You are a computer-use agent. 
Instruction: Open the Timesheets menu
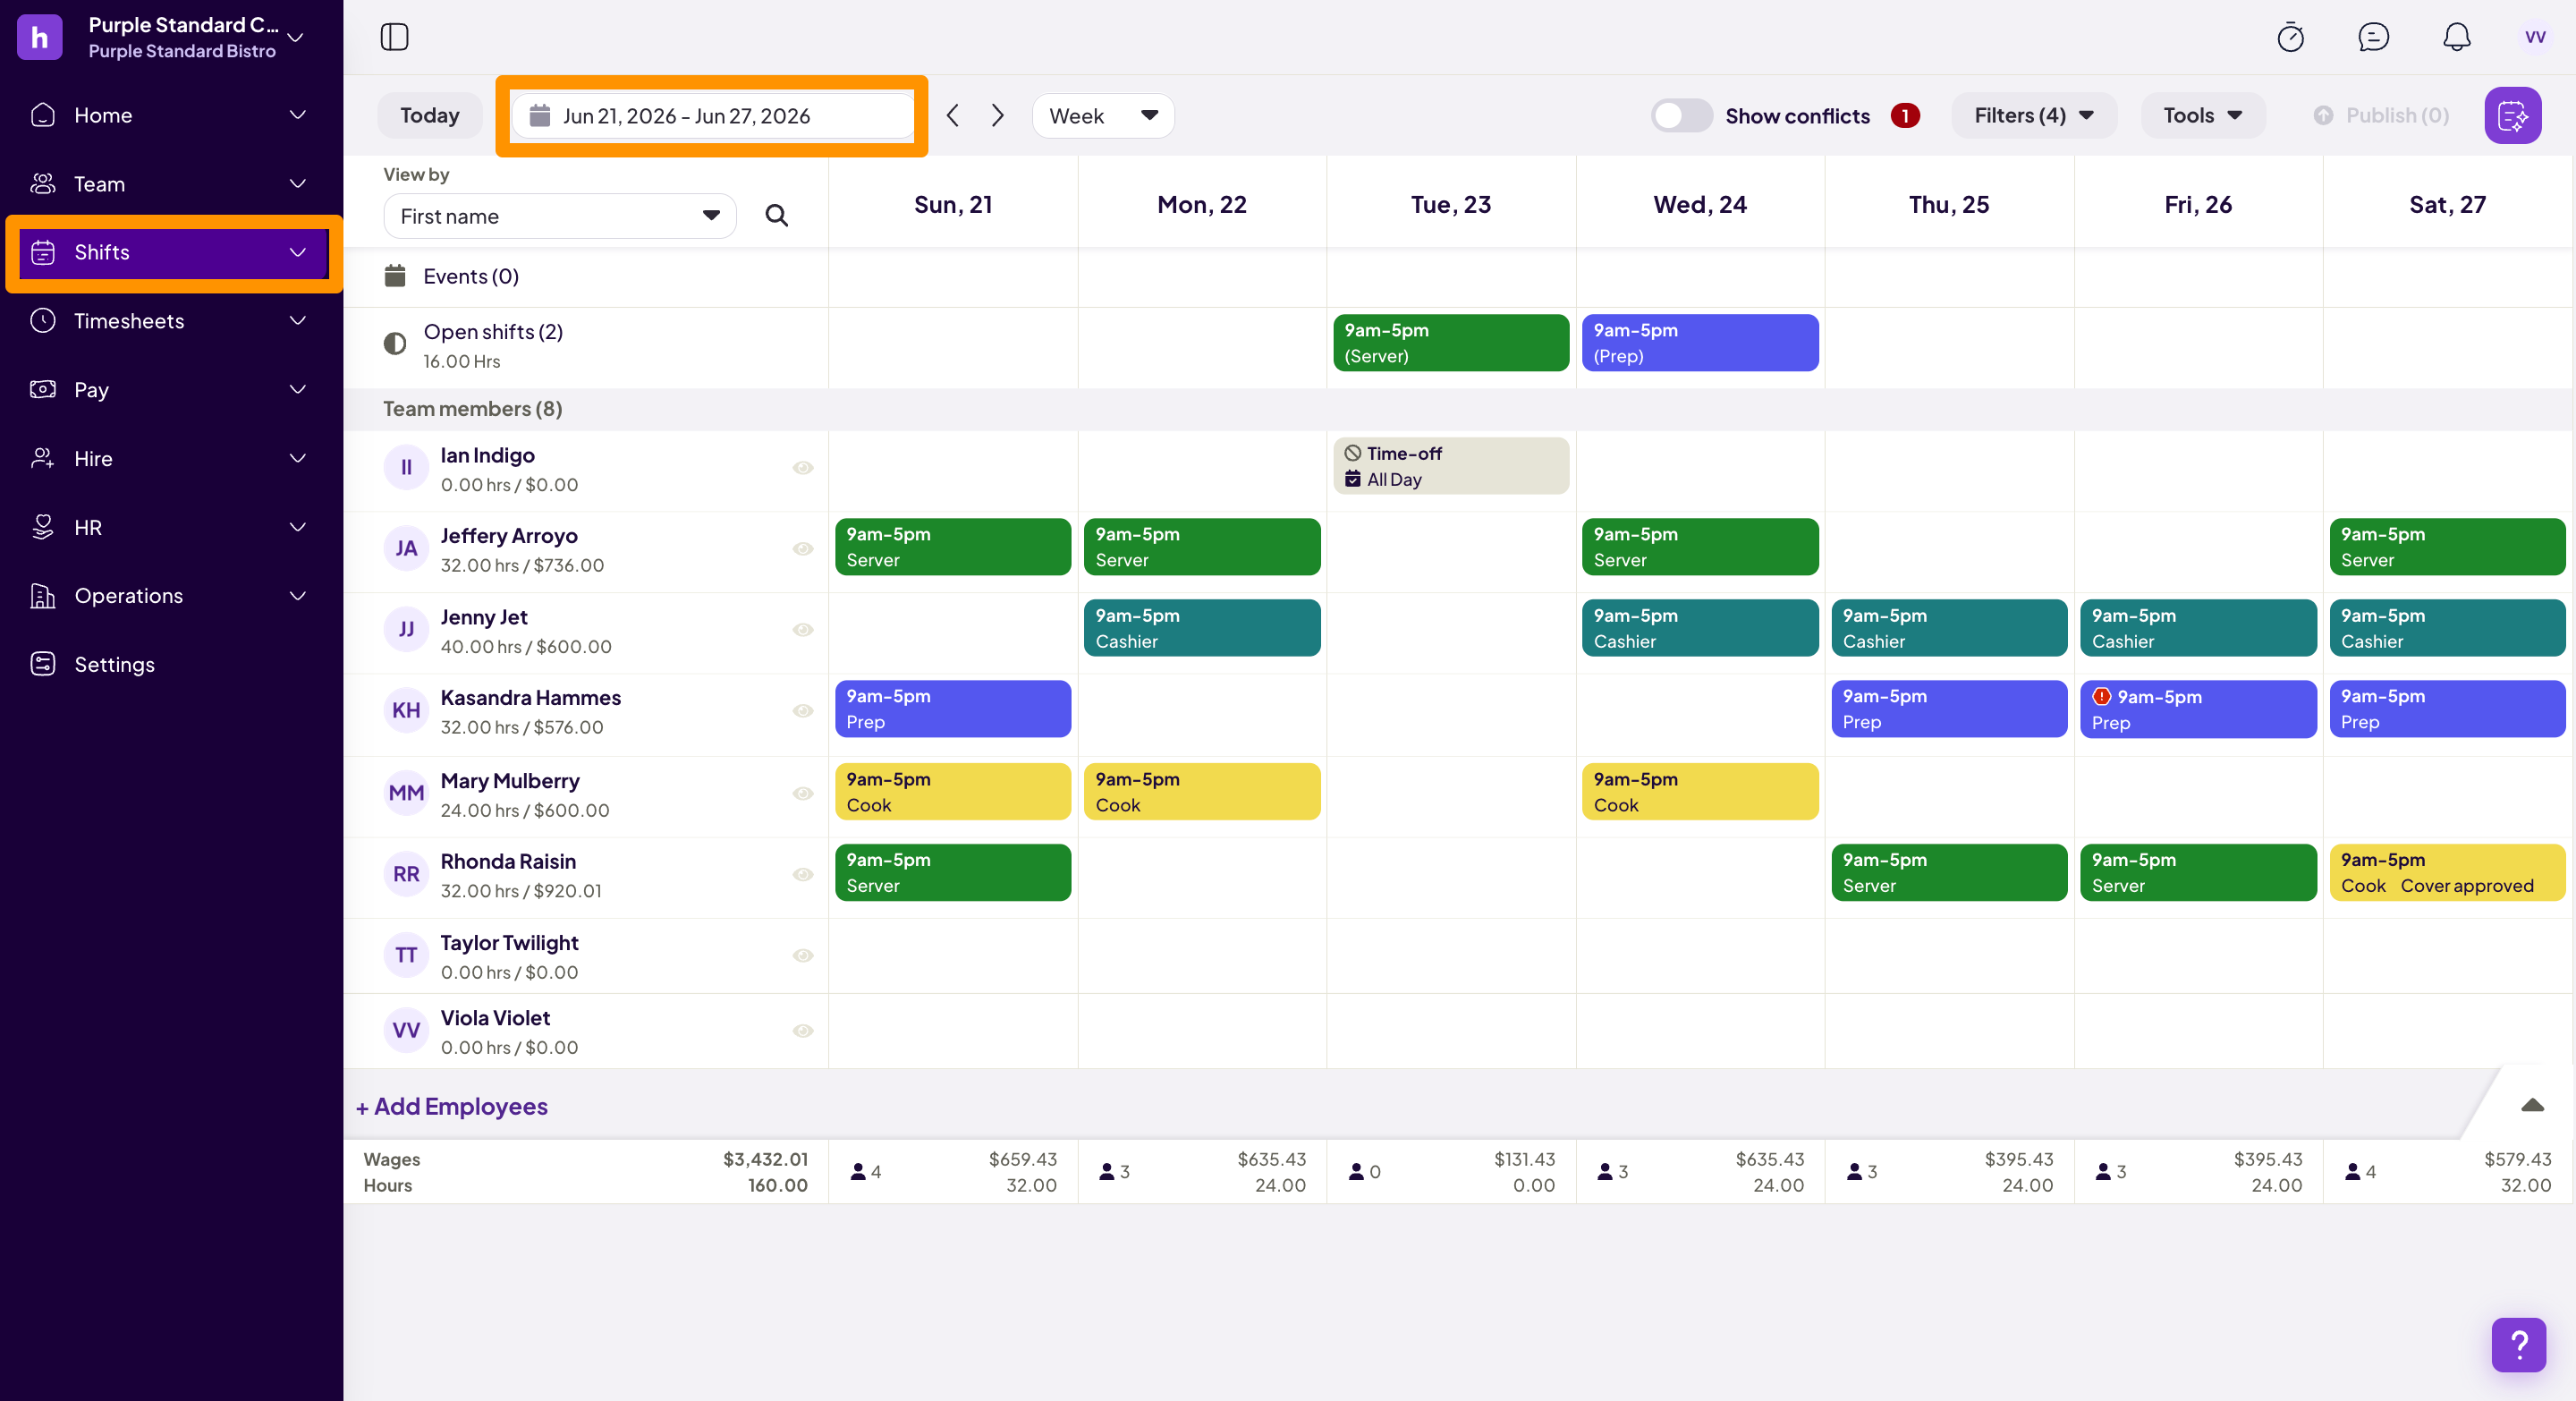coord(169,321)
